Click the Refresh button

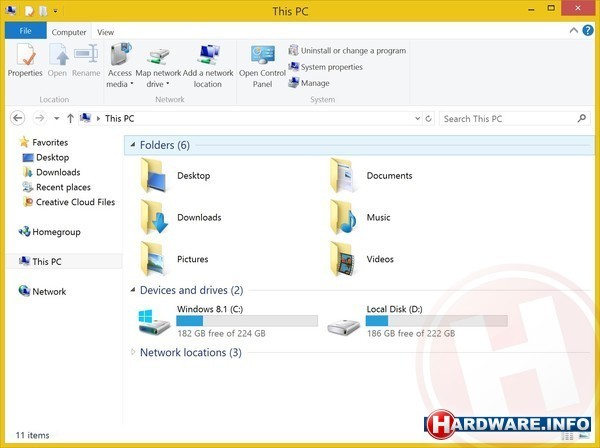pyautogui.click(x=429, y=119)
